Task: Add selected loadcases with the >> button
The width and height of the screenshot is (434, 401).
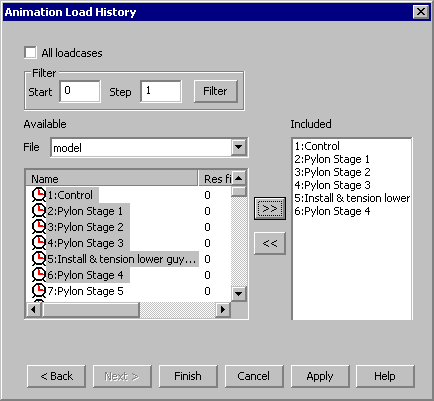Action: (270, 208)
